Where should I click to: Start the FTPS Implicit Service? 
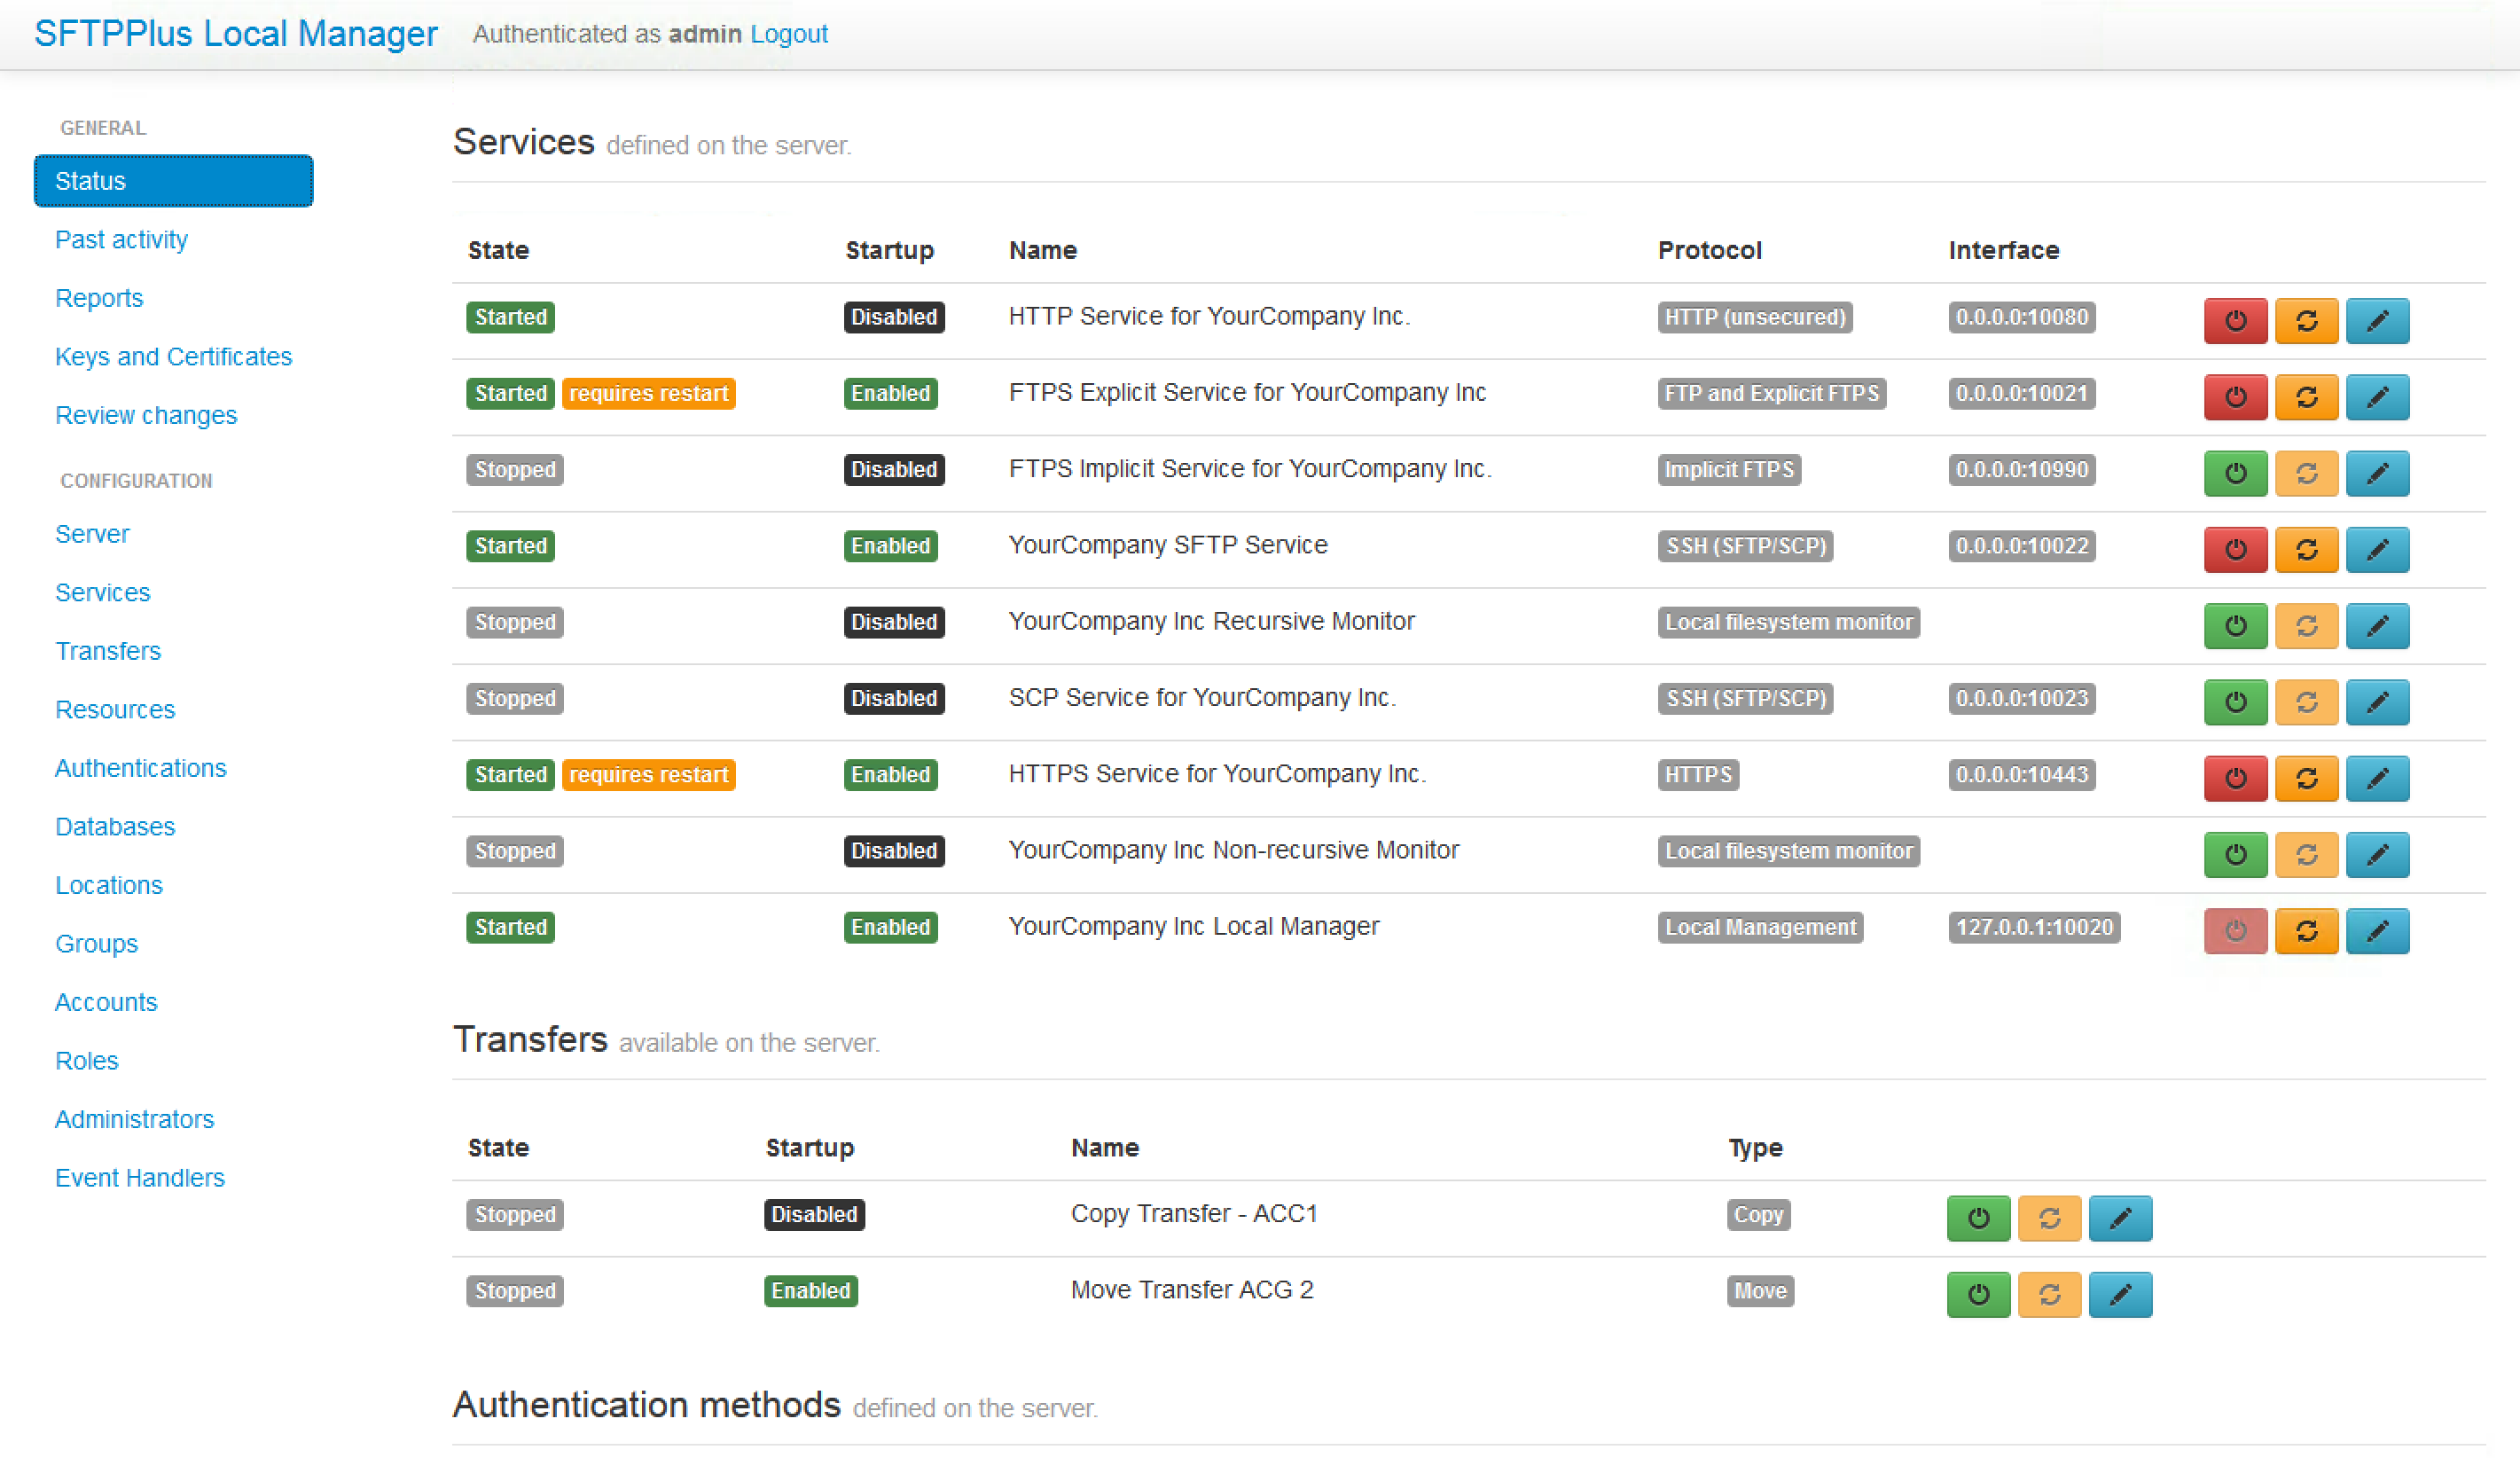pos(2235,473)
